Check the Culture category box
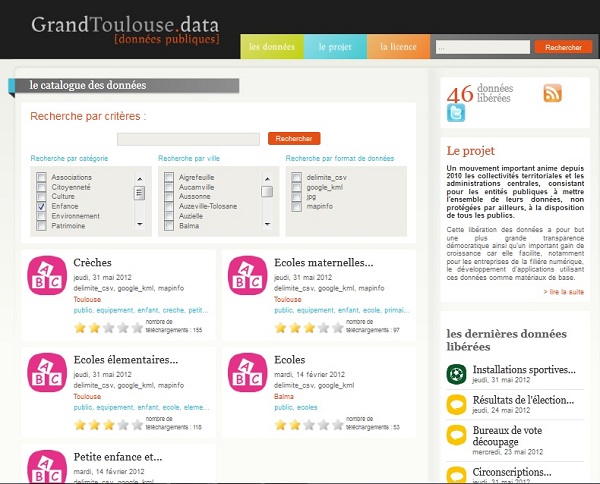600x484 pixels. pyautogui.click(x=41, y=197)
